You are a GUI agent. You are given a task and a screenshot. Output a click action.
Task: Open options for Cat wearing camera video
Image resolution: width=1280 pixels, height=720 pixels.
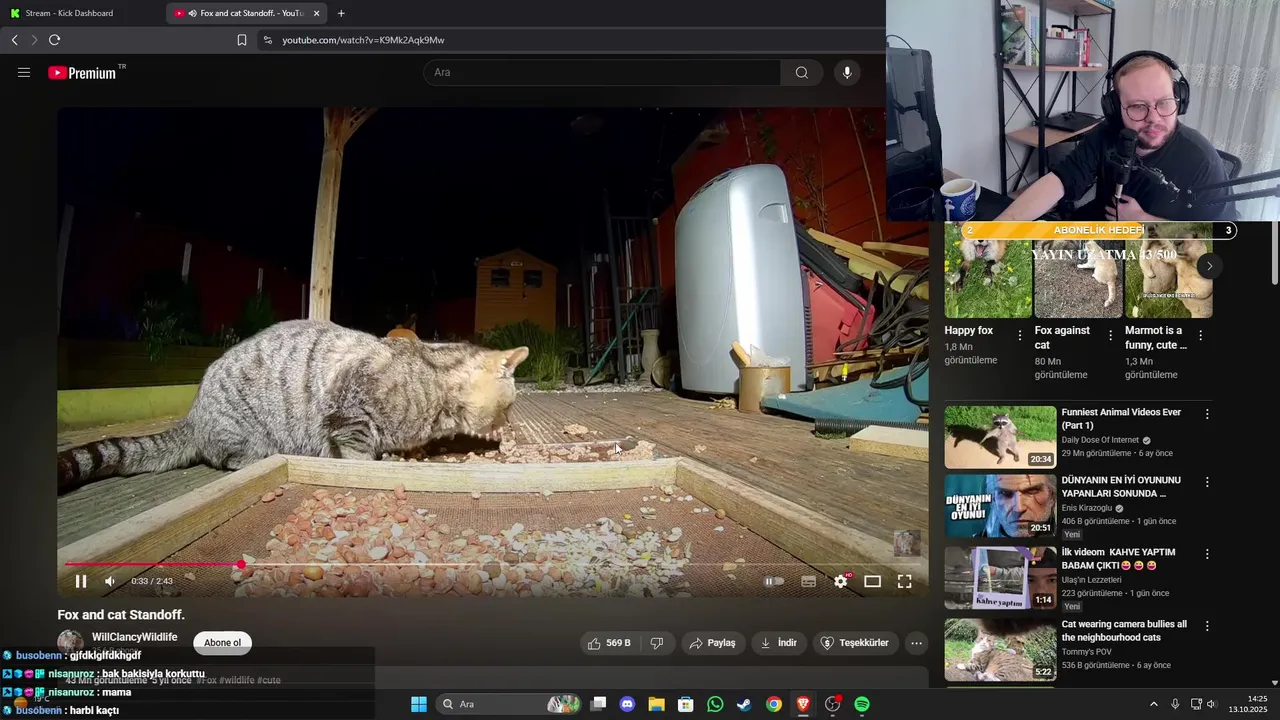pyautogui.click(x=1207, y=626)
